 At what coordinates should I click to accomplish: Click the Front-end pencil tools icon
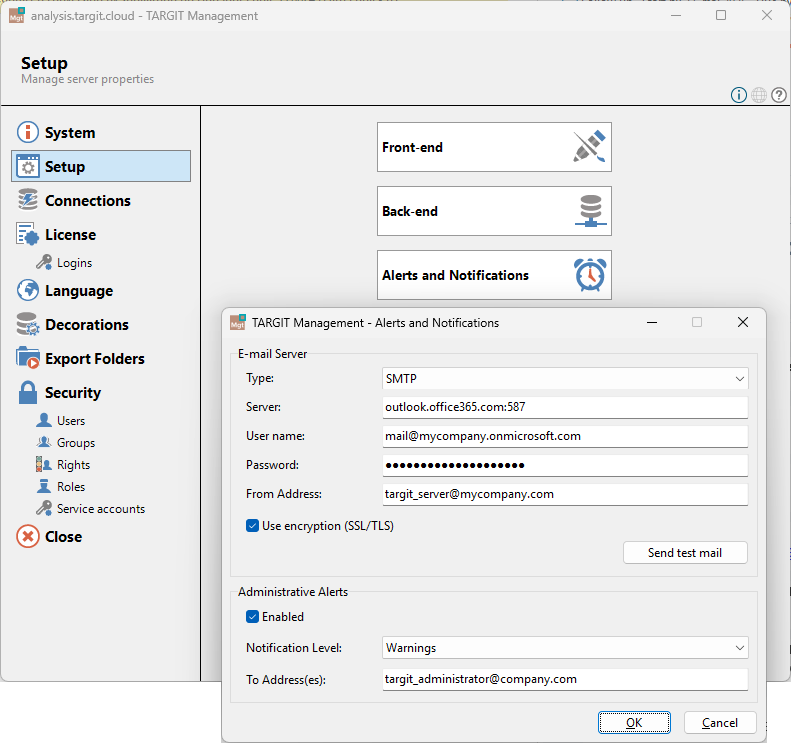pyautogui.click(x=589, y=147)
